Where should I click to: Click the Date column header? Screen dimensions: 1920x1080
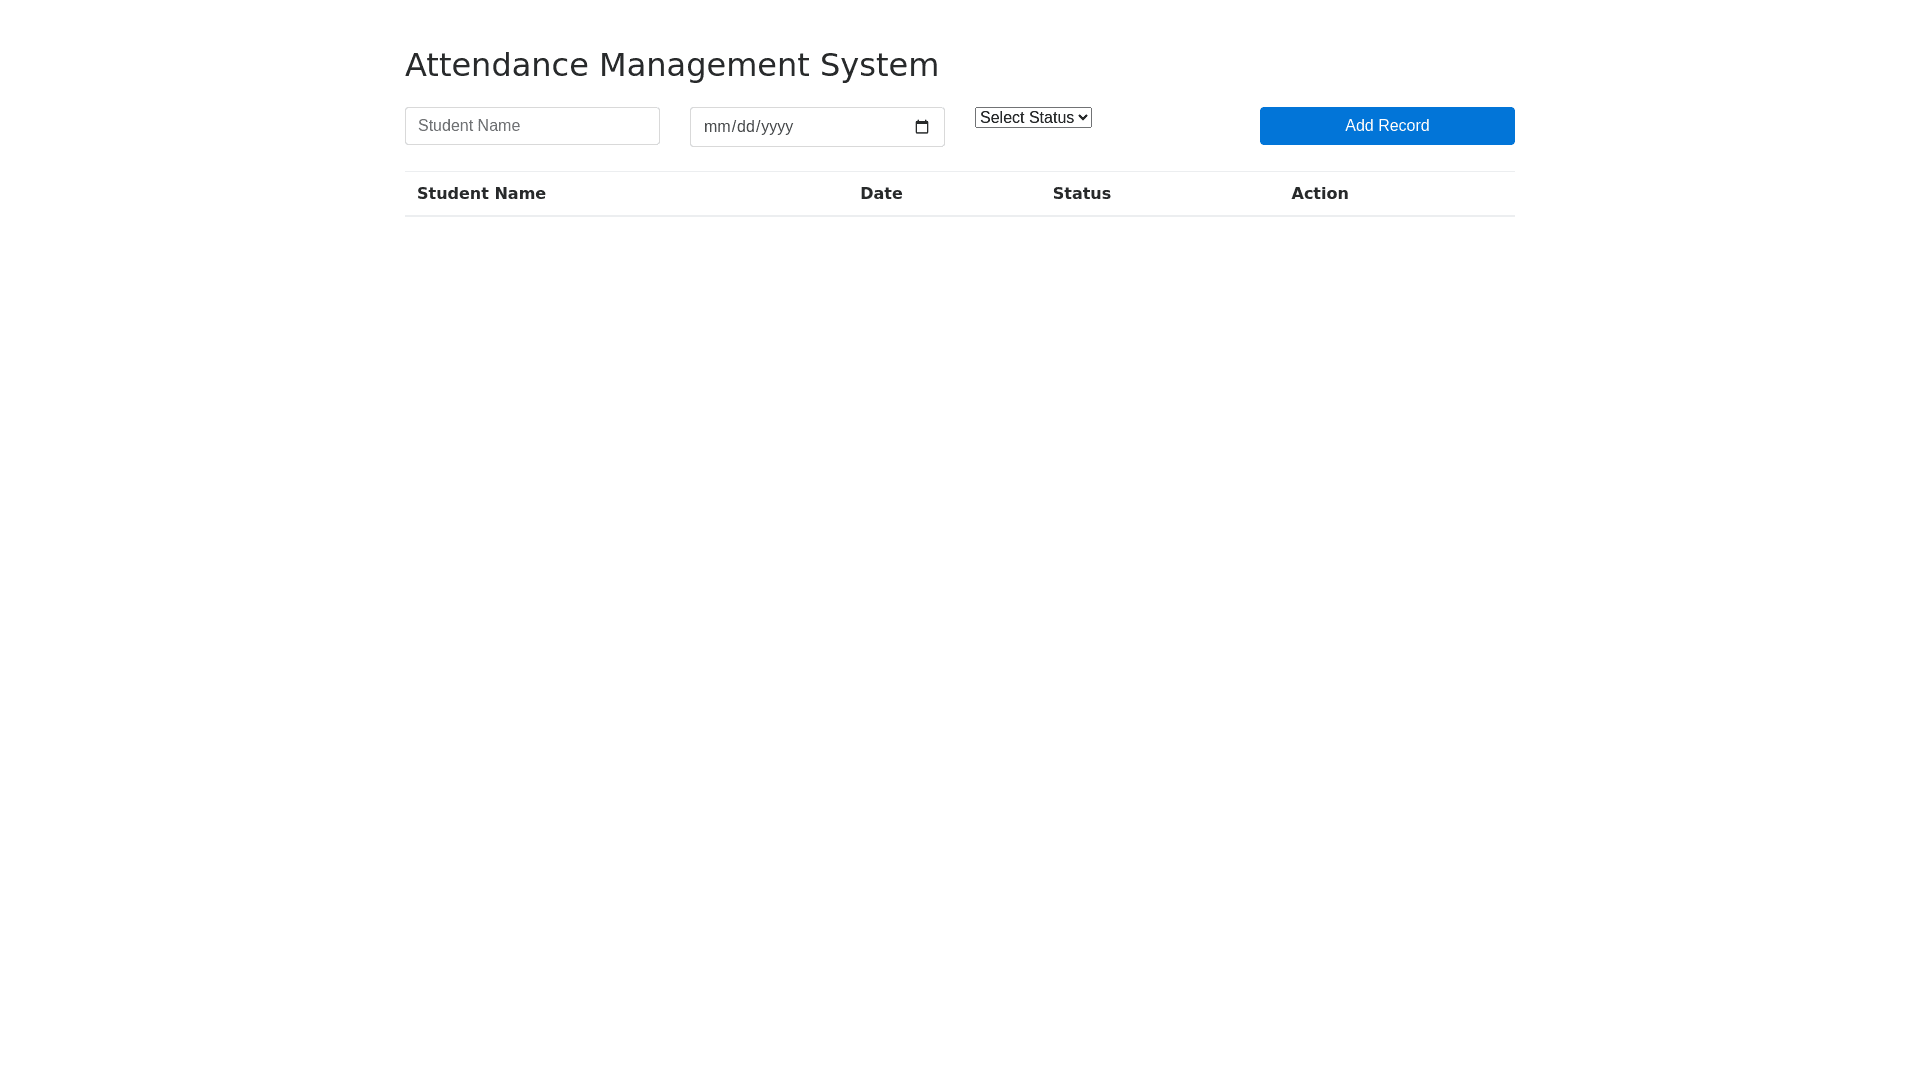tap(881, 194)
